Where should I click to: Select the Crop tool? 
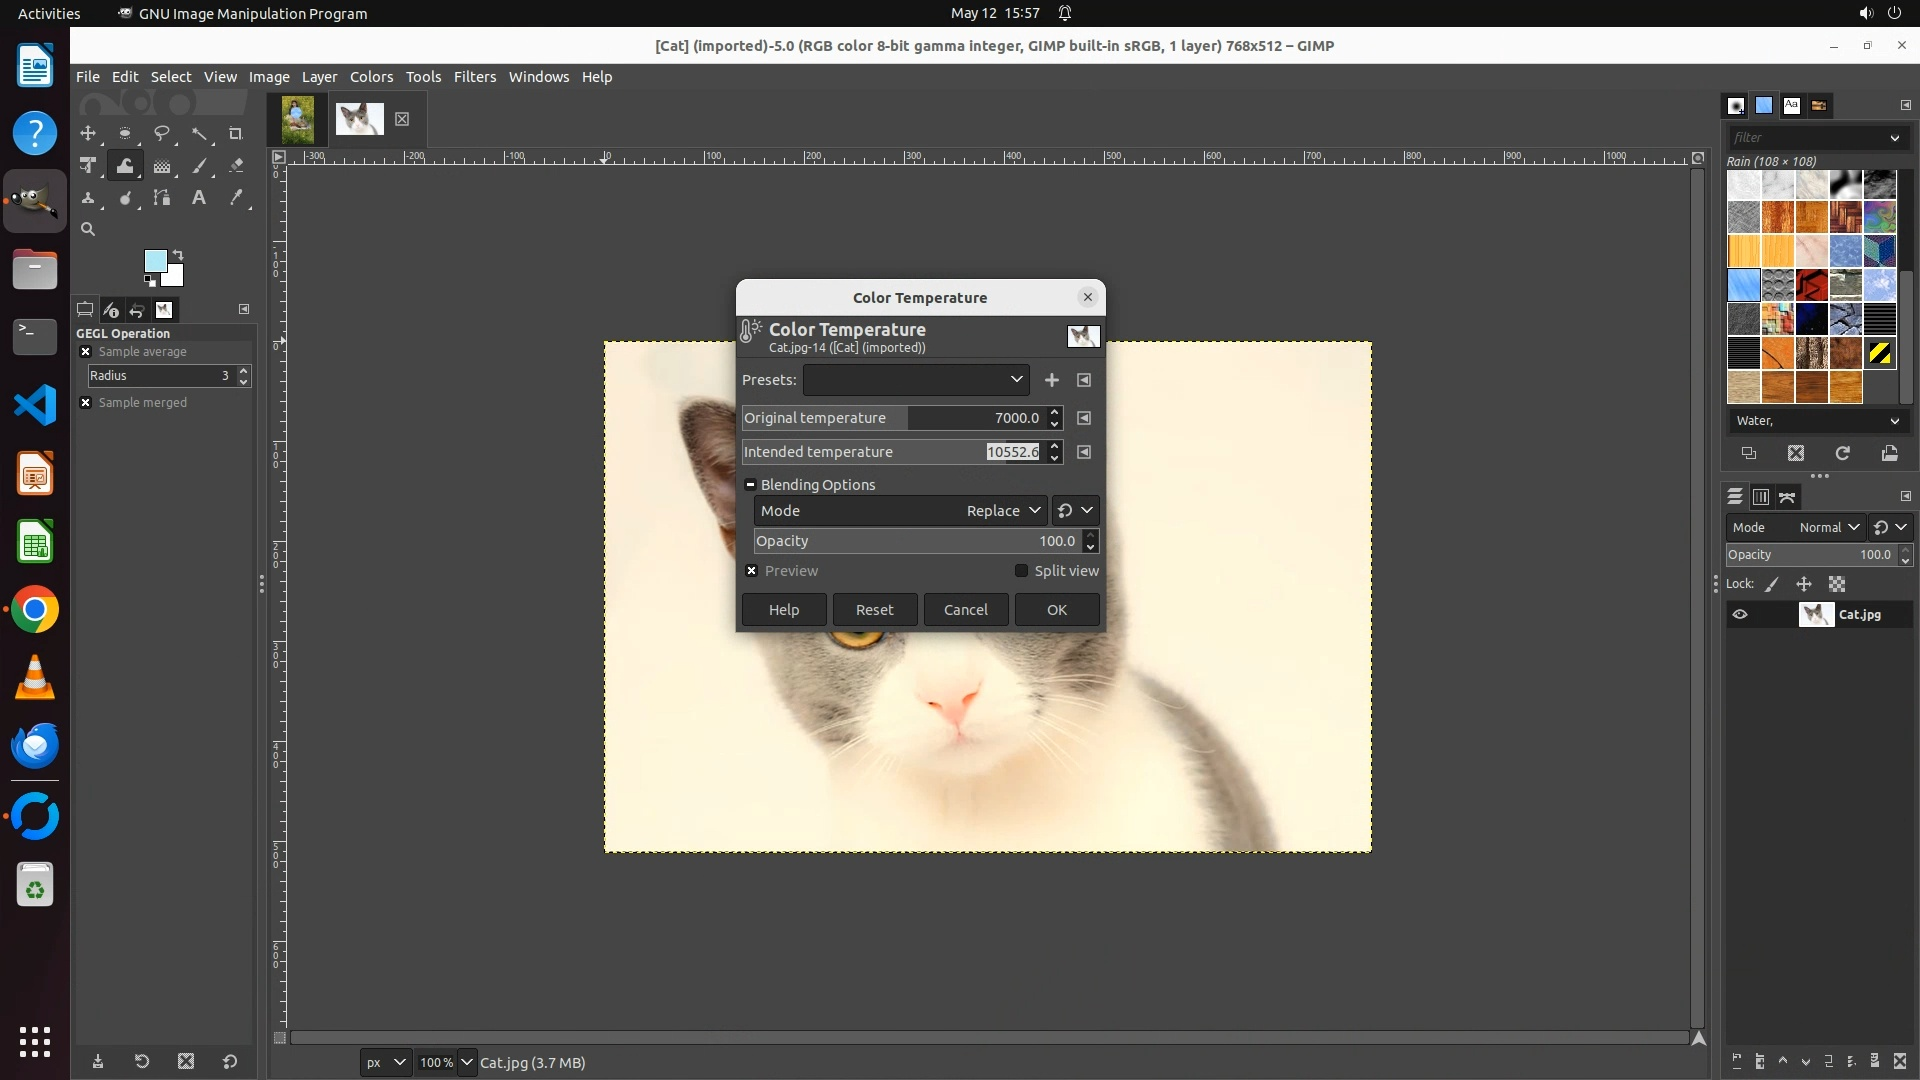[236, 133]
